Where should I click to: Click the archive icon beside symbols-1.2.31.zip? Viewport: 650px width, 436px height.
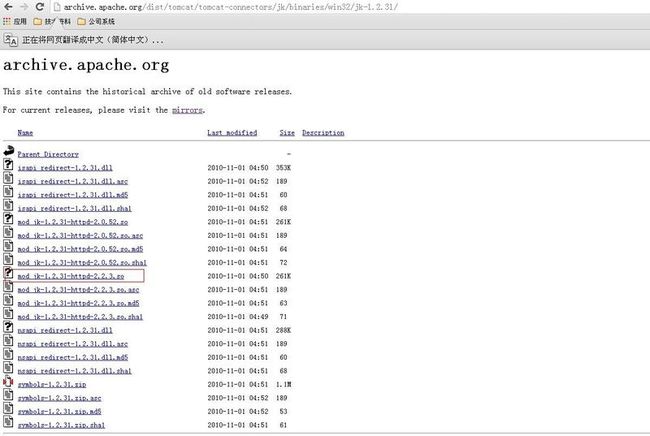(8, 381)
